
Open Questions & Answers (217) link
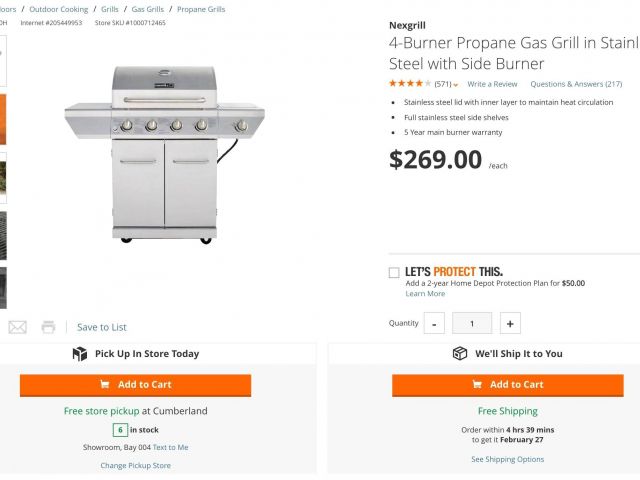point(576,84)
